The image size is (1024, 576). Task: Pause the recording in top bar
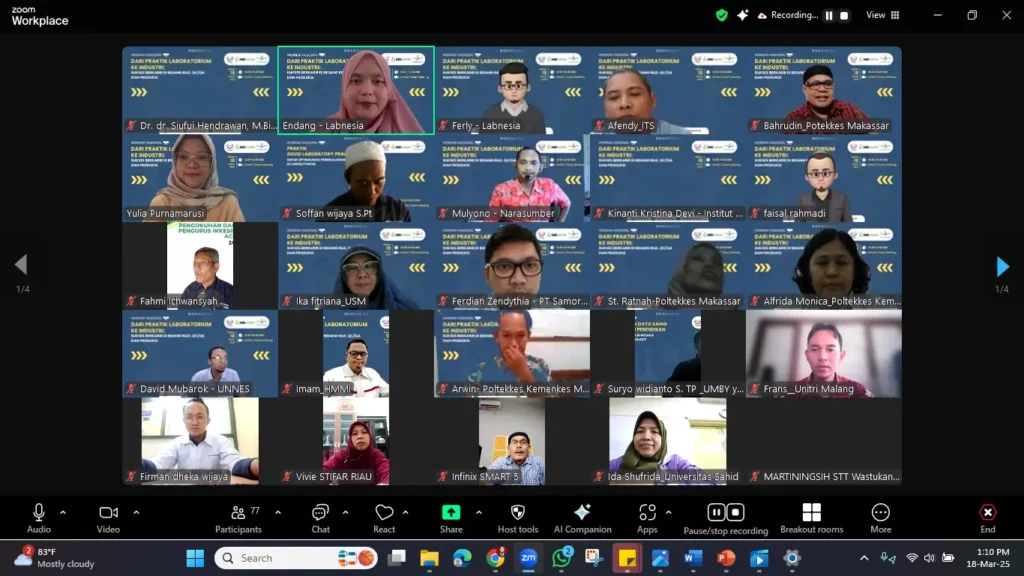tap(828, 15)
